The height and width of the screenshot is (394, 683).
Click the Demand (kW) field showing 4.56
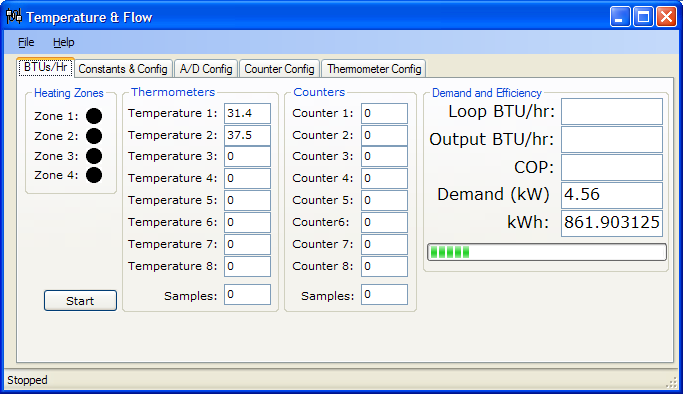[612, 195]
